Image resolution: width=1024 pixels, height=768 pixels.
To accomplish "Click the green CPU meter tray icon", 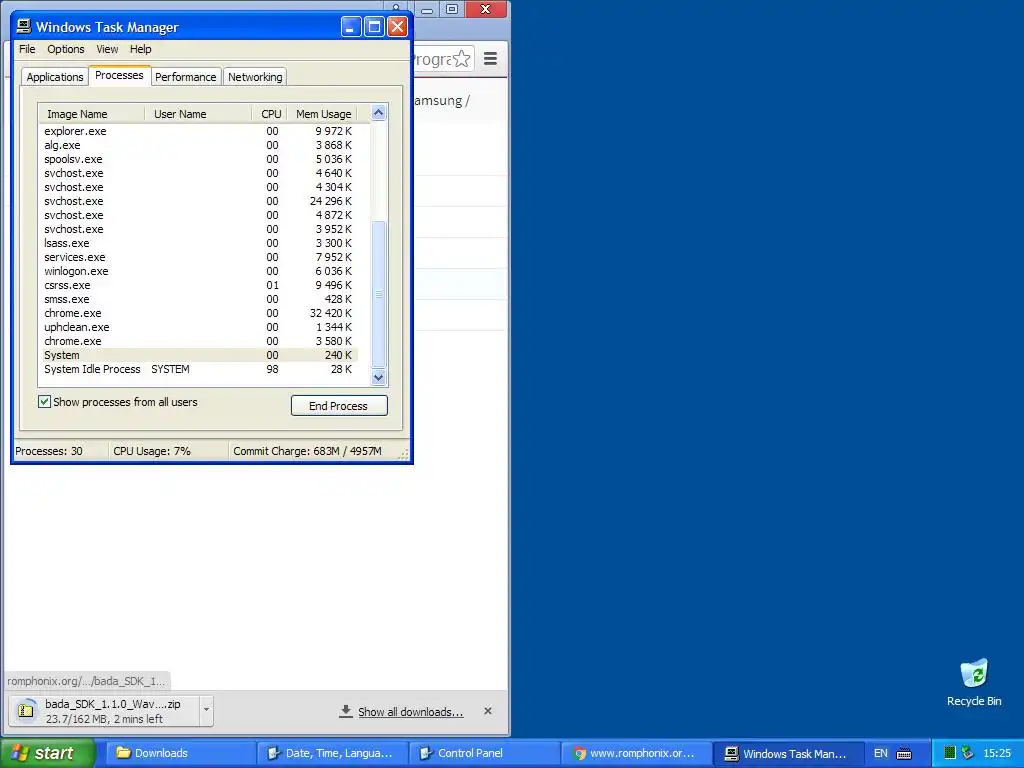I will (950, 753).
